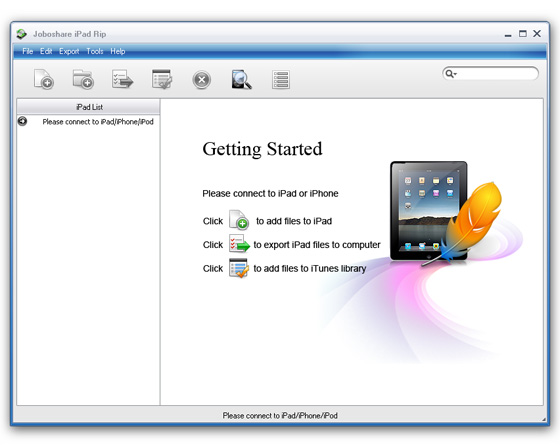
Task: Click the Export to iTunes toolbar icon
Action: (162, 79)
